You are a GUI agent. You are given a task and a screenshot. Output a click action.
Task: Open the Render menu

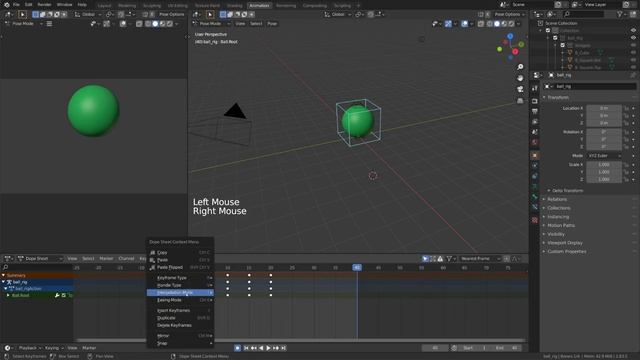[44, 5]
